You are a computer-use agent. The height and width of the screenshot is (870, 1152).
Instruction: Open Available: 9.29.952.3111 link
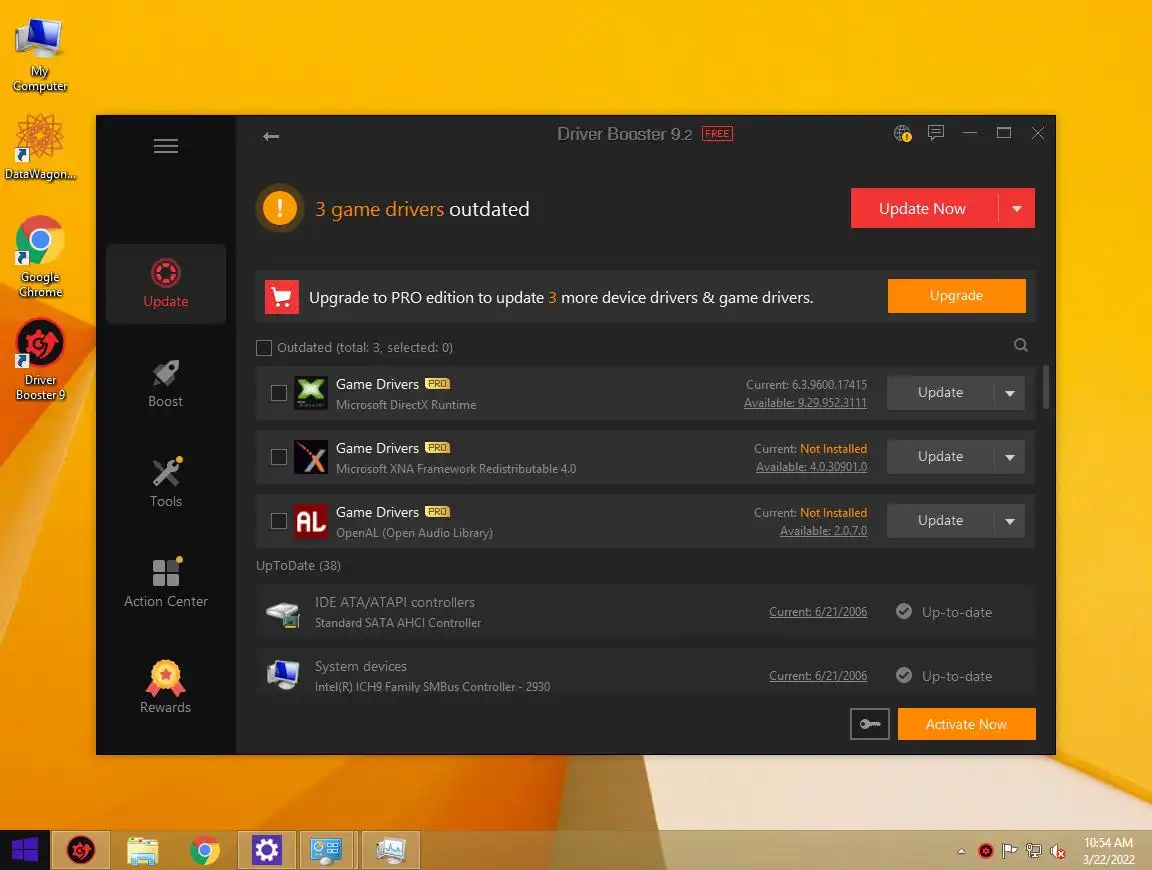pos(805,403)
